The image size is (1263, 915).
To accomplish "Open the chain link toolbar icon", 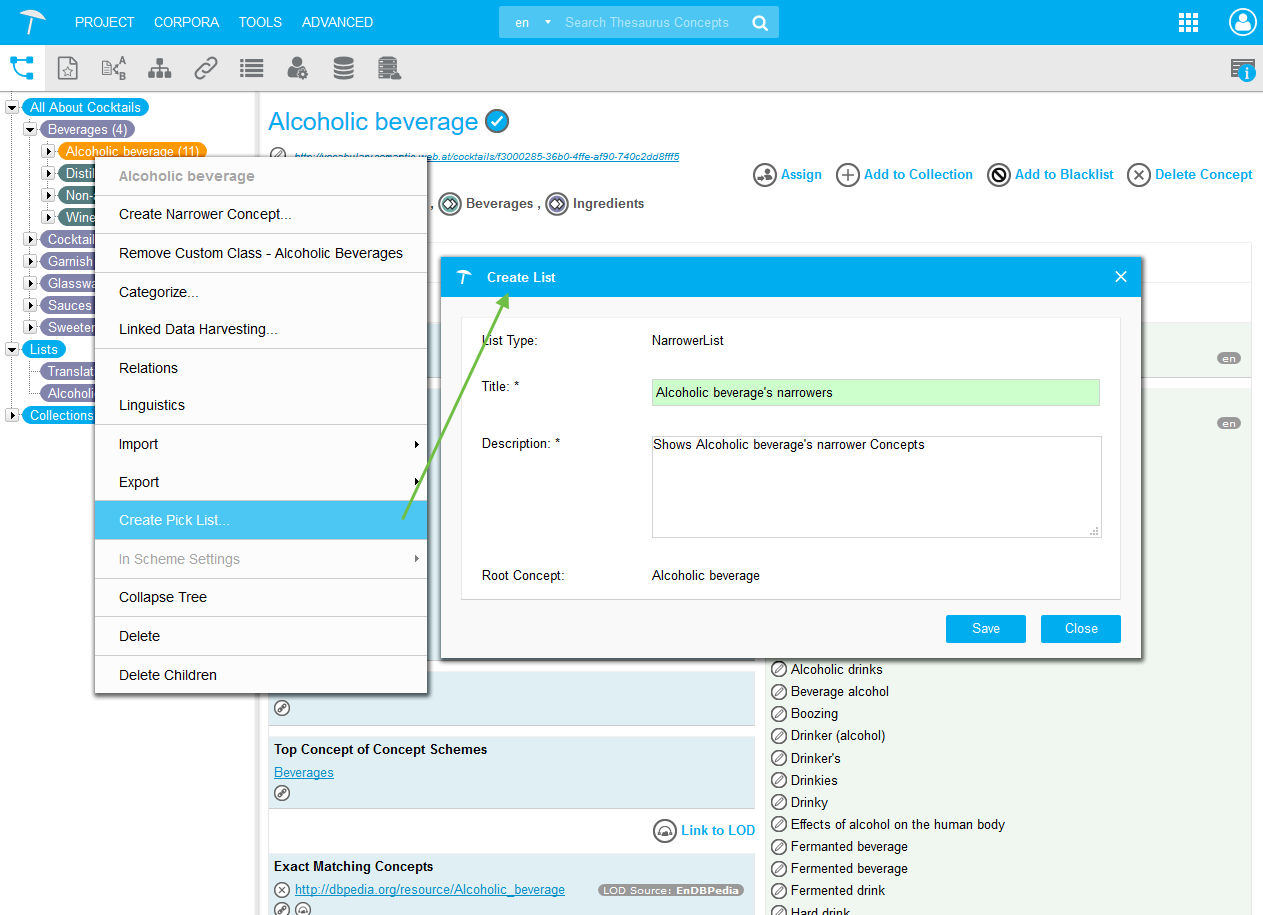I will pyautogui.click(x=206, y=68).
